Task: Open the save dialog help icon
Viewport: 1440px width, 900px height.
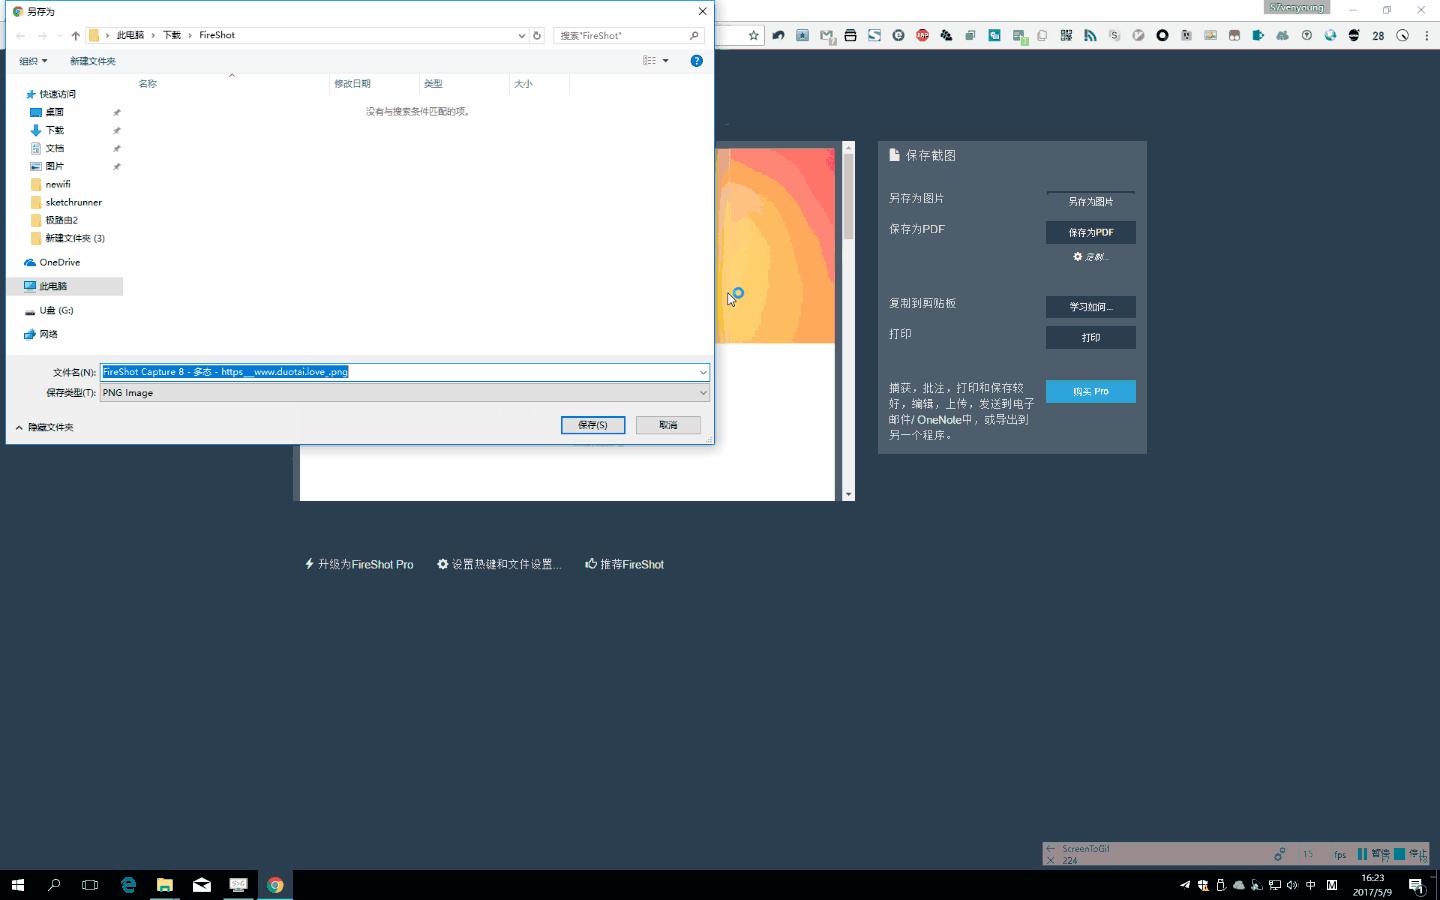Action: [x=697, y=61]
